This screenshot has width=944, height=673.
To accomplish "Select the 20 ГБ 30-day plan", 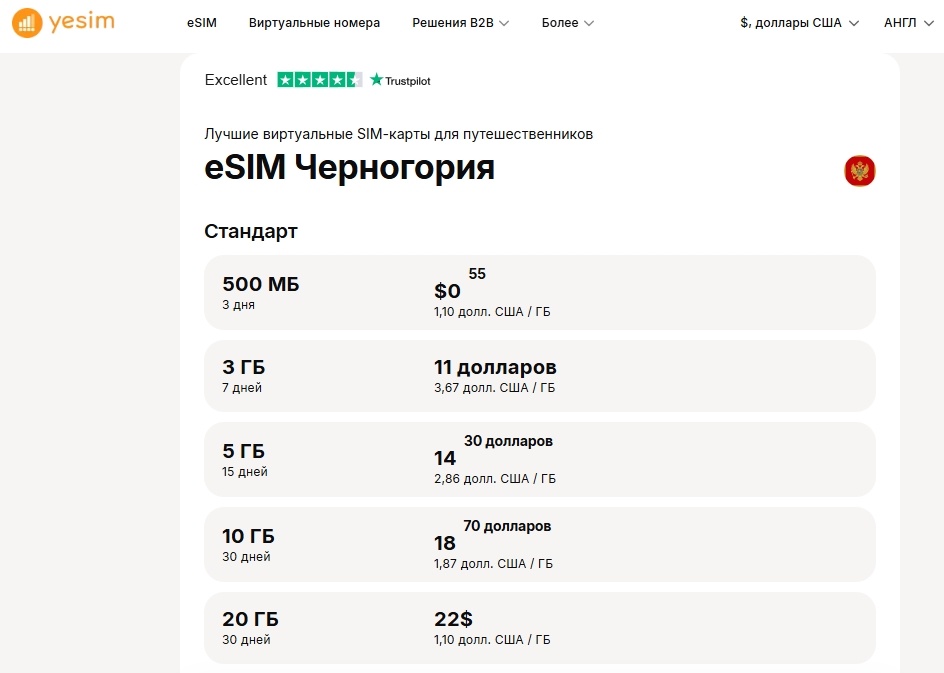I will [540, 627].
